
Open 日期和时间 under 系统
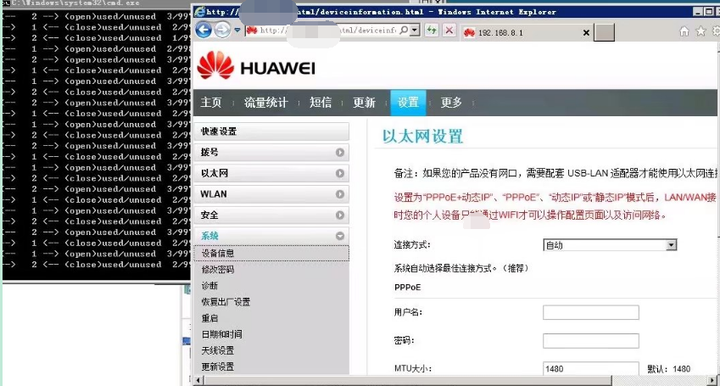coord(222,334)
